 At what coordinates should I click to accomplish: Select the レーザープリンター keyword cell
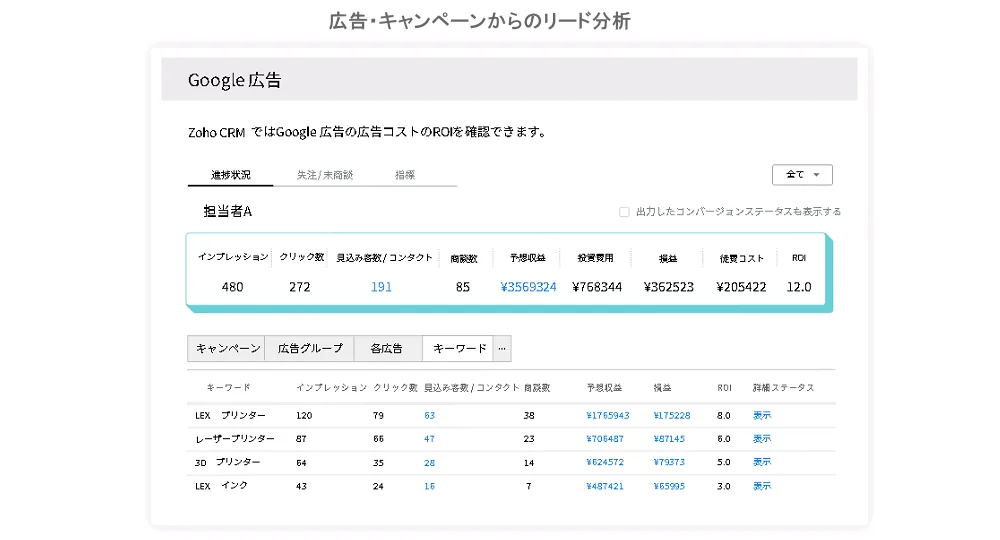(235, 439)
